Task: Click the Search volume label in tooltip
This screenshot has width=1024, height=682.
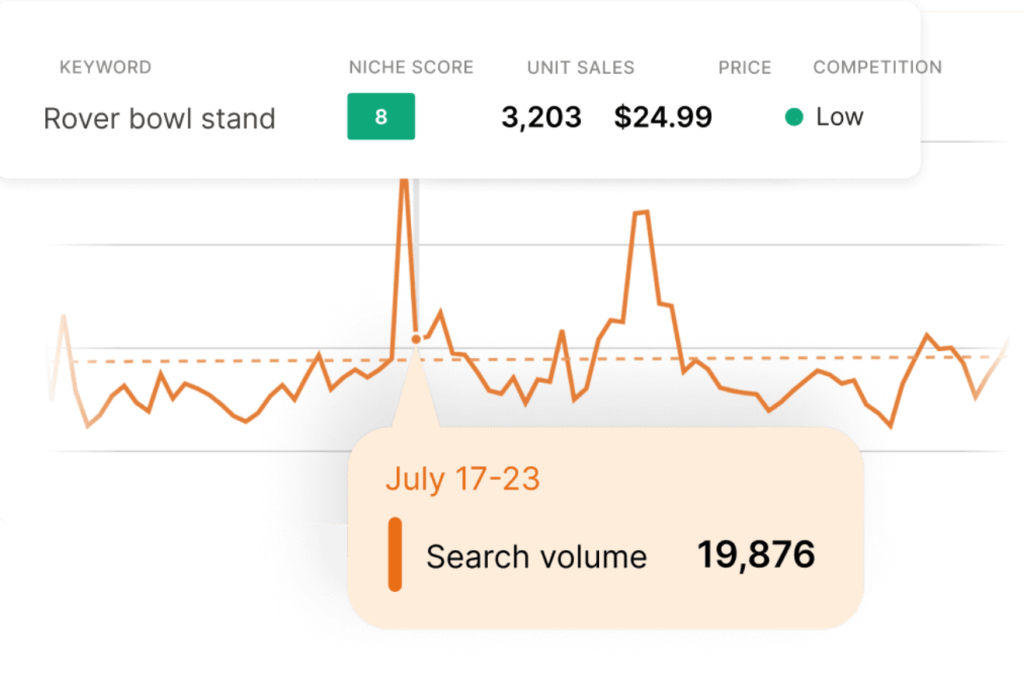Action: click(536, 557)
